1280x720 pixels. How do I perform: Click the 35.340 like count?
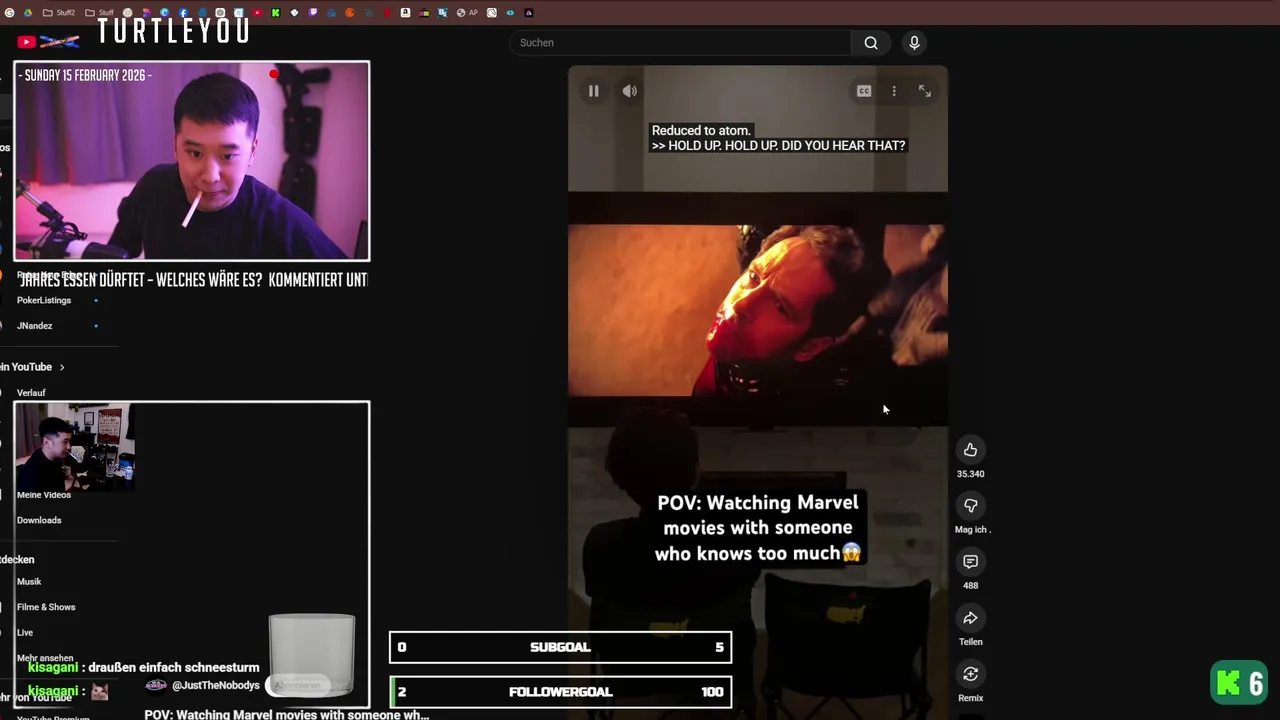(970, 474)
